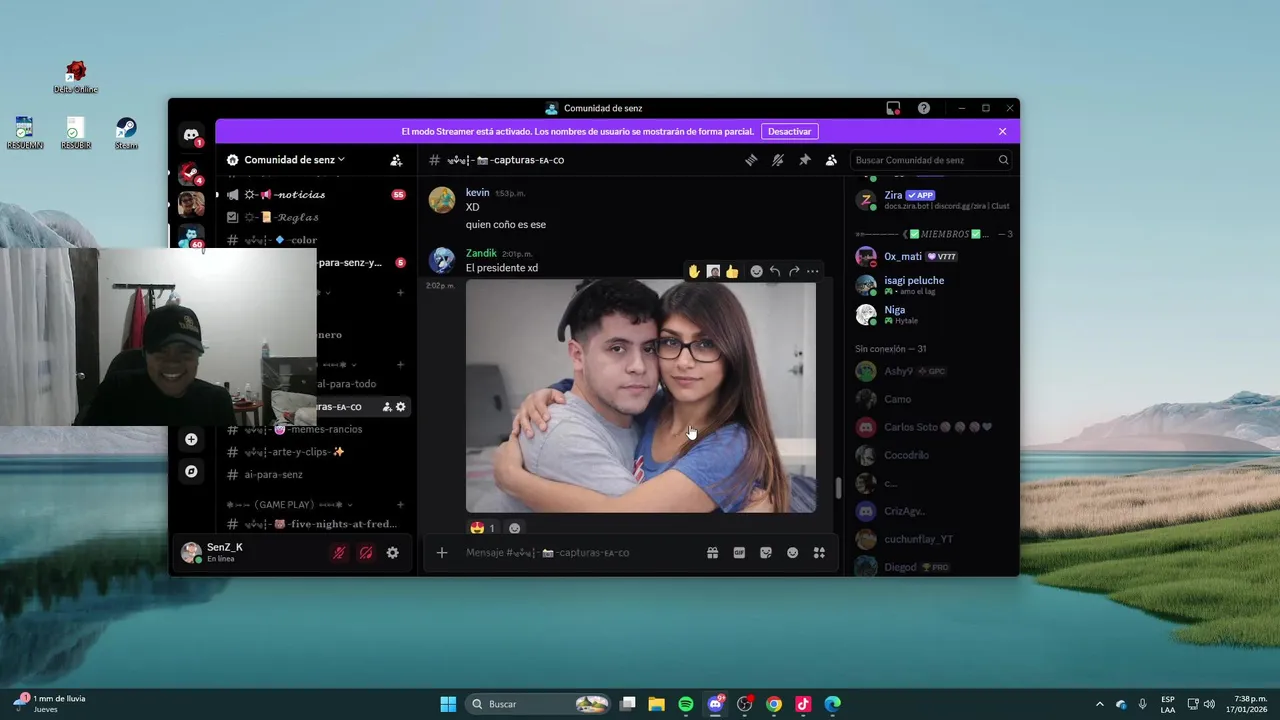Invite people icon beside Comunidad de senz
Screen dimensions: 1280x720
pyautogui.click(x=396, y=160)
